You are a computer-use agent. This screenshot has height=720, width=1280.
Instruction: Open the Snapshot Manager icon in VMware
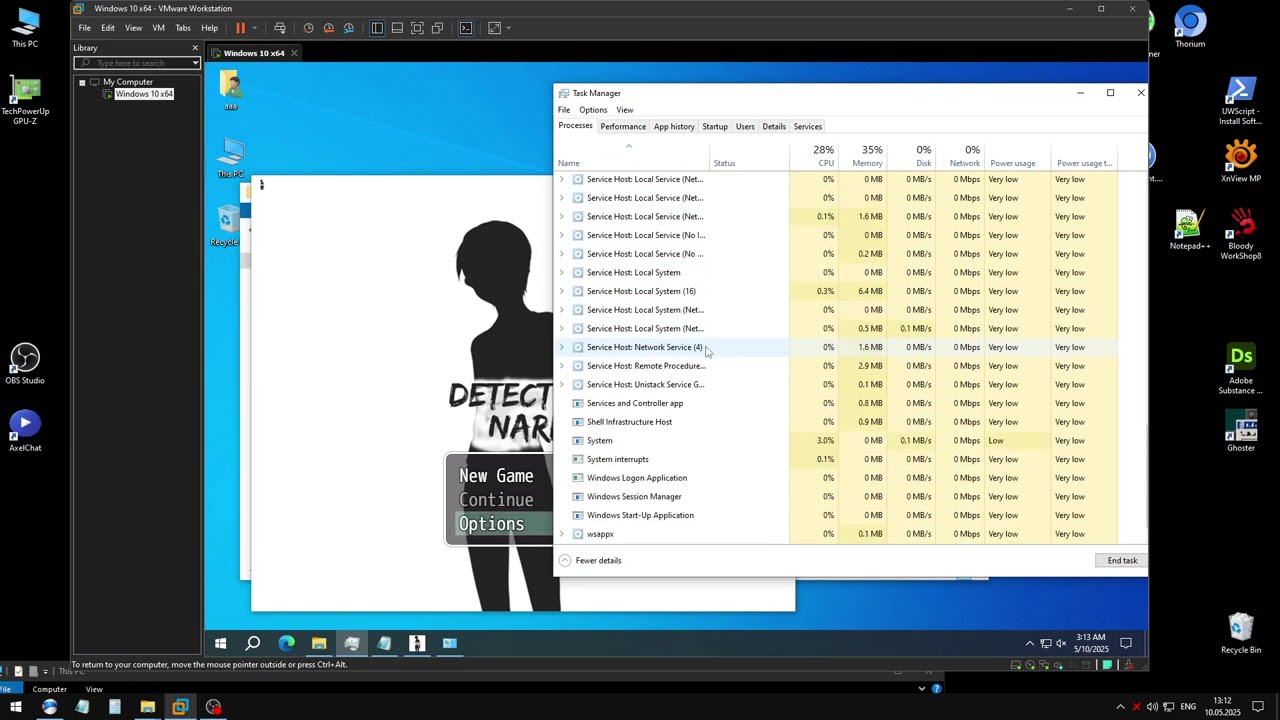click(x=349, y=28)
